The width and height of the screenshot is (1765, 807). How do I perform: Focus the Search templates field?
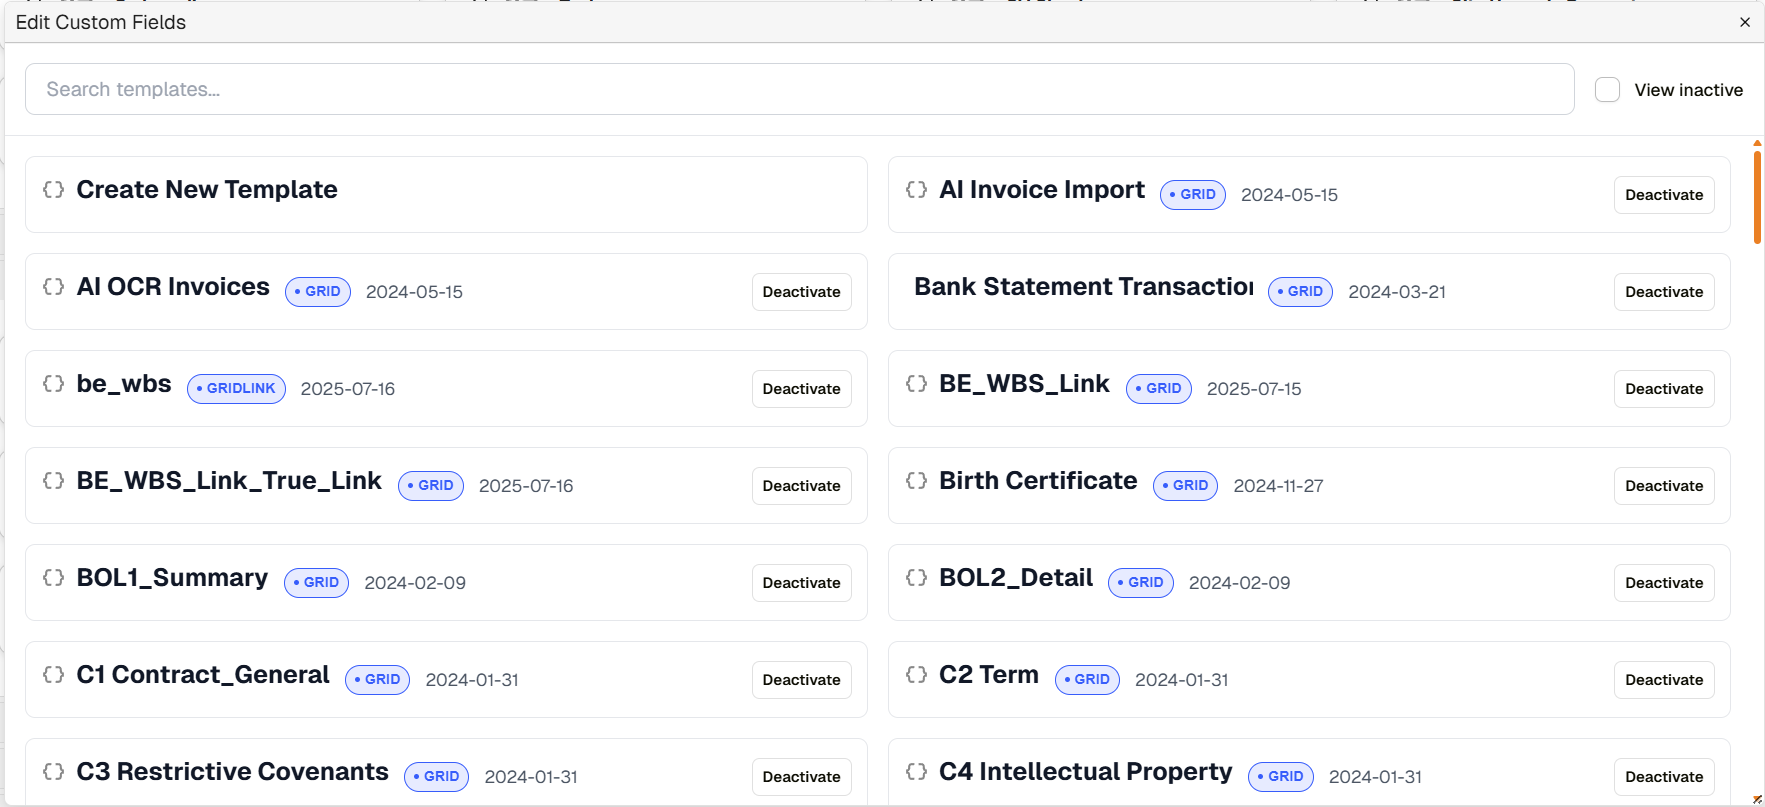[800, 89]
